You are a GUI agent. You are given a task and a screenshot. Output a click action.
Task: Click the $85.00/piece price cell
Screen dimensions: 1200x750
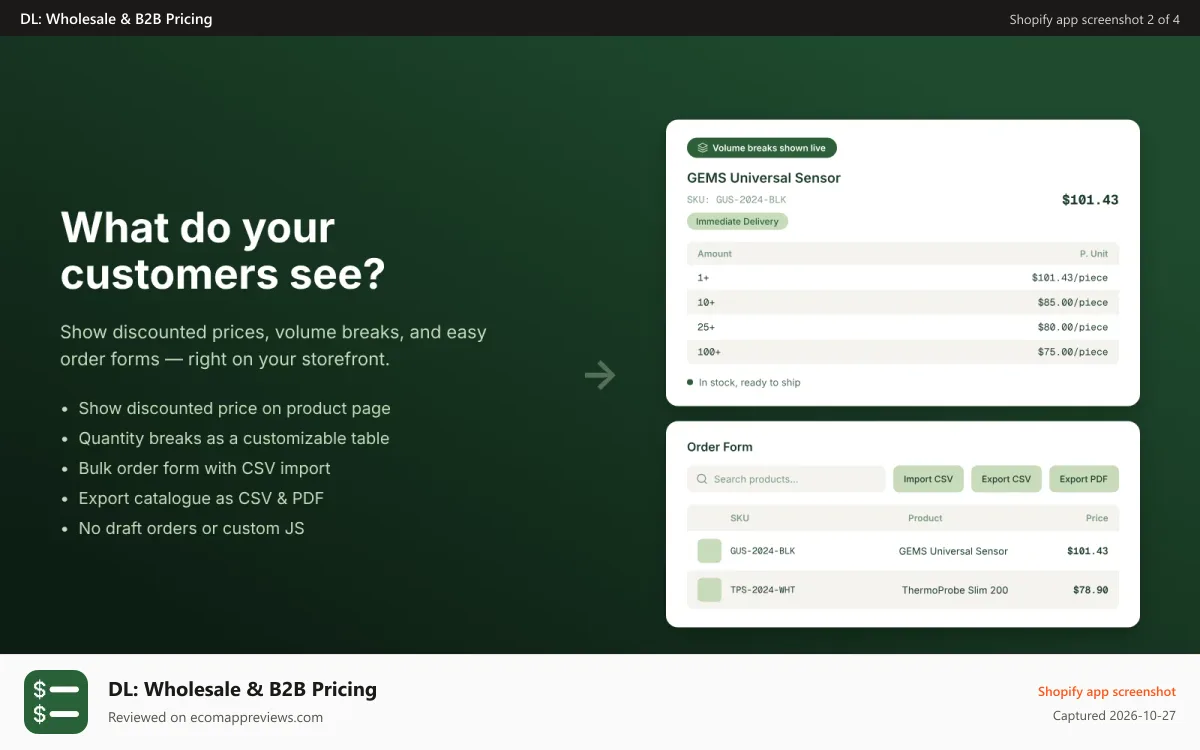tap(1073, 302)
